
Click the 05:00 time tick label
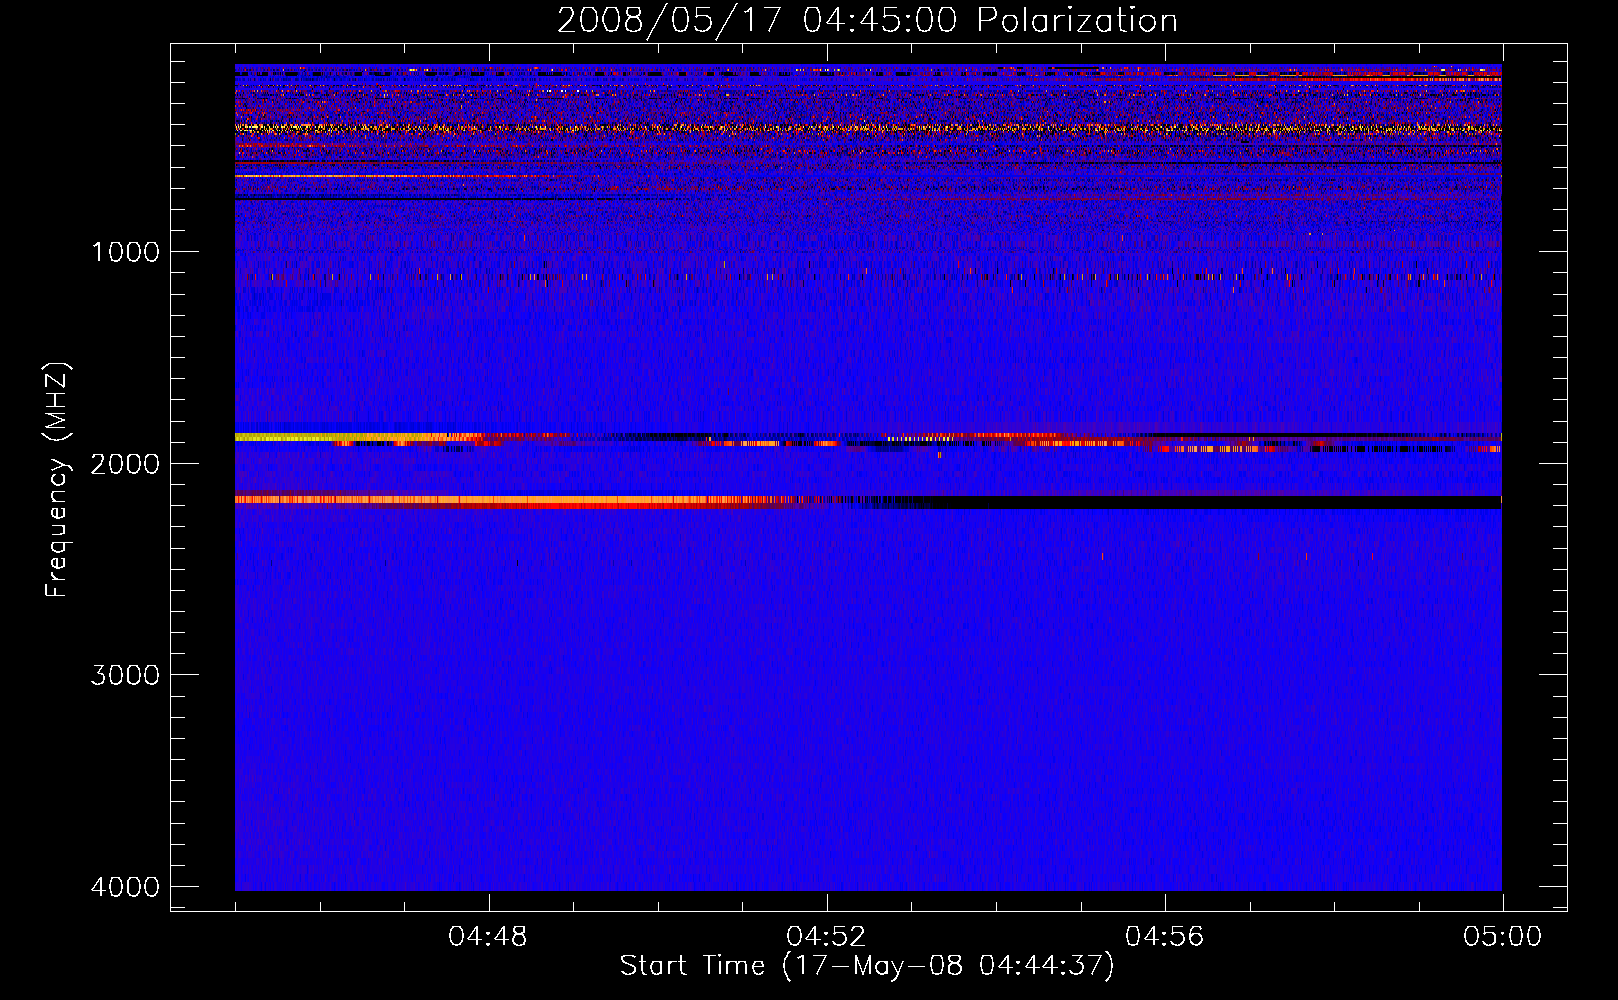tap(1502, 937)
